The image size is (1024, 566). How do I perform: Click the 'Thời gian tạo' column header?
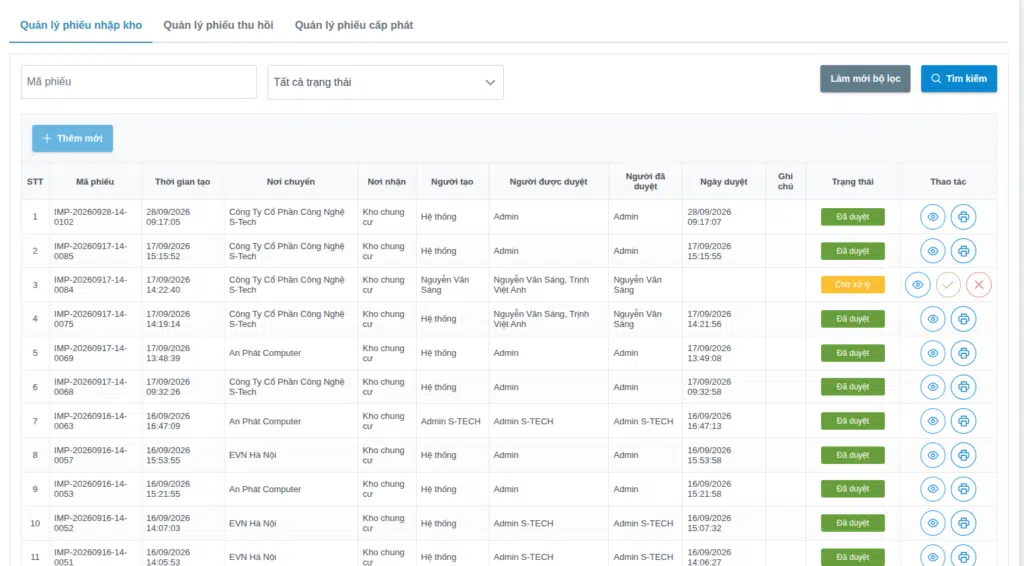click(x=182, y=181)
